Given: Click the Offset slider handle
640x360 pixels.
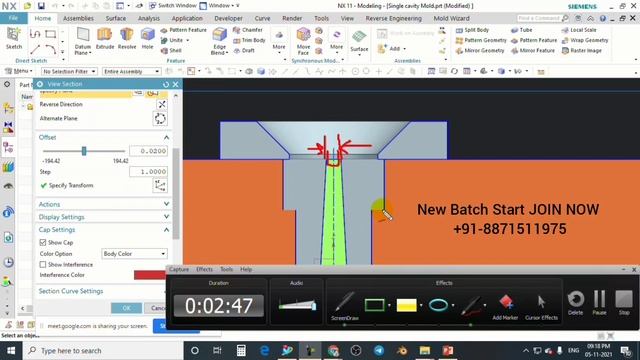Looking at the screenshot, I should pos(84,151).
